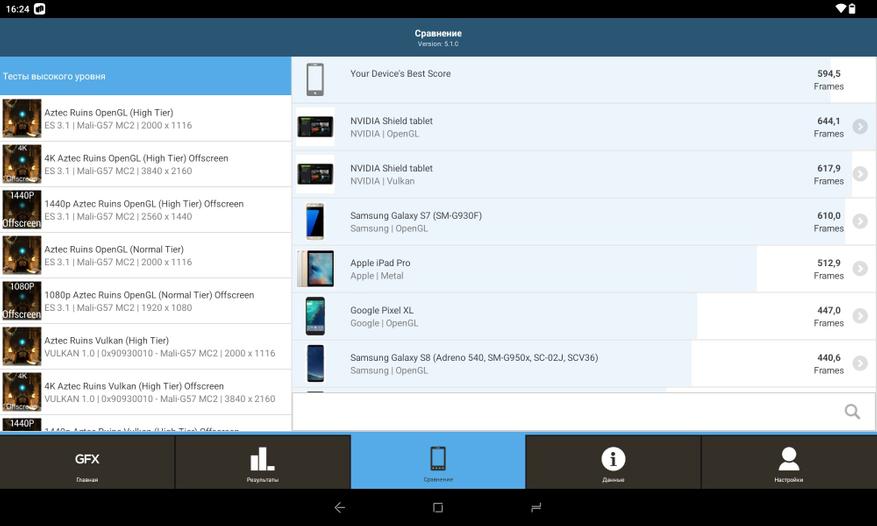The width and height of the screenshot is (877, 526).
Task: Click NVIDIA Shield tablet OpenGL device image
Action: 315,127
